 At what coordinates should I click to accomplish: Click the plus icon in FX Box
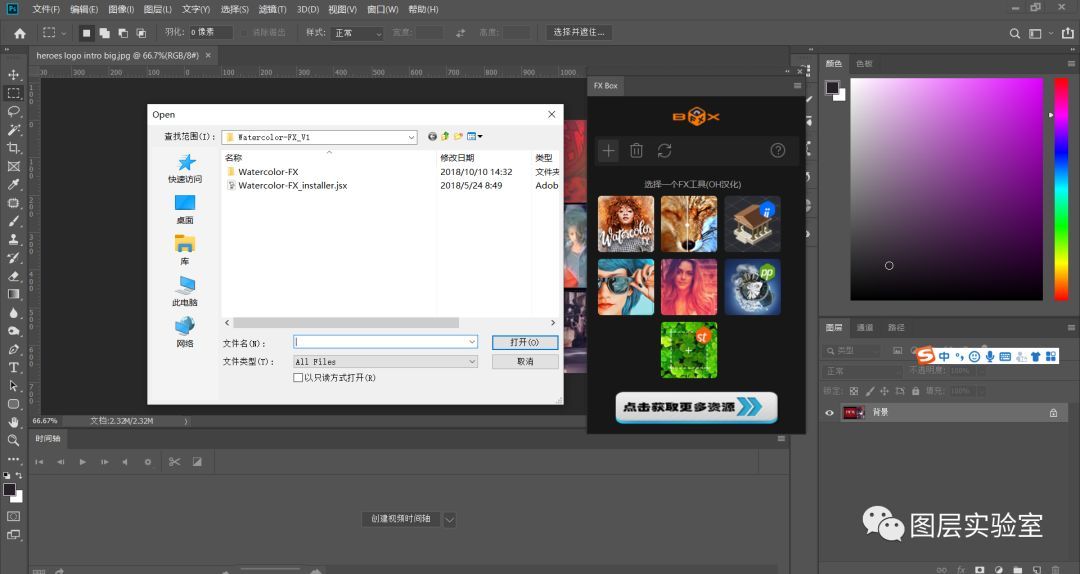point(608,151)
